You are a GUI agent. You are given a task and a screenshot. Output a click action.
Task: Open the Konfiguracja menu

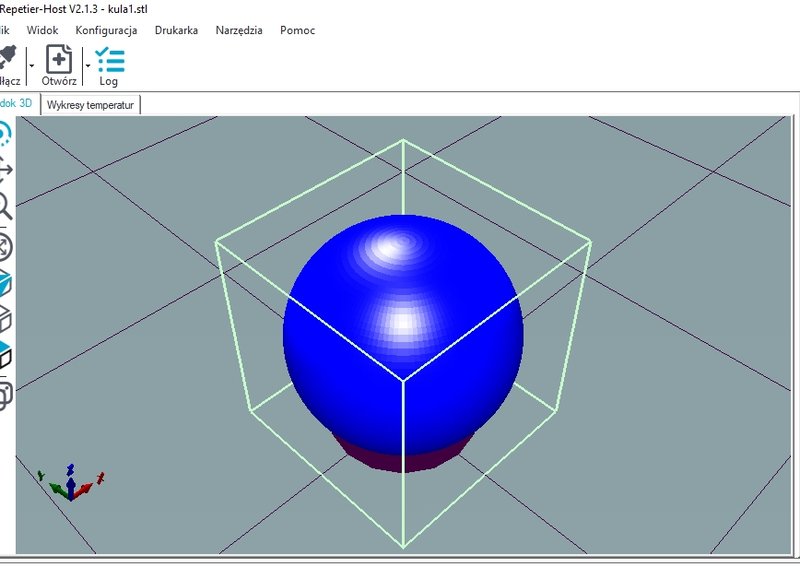coord(106,30)
